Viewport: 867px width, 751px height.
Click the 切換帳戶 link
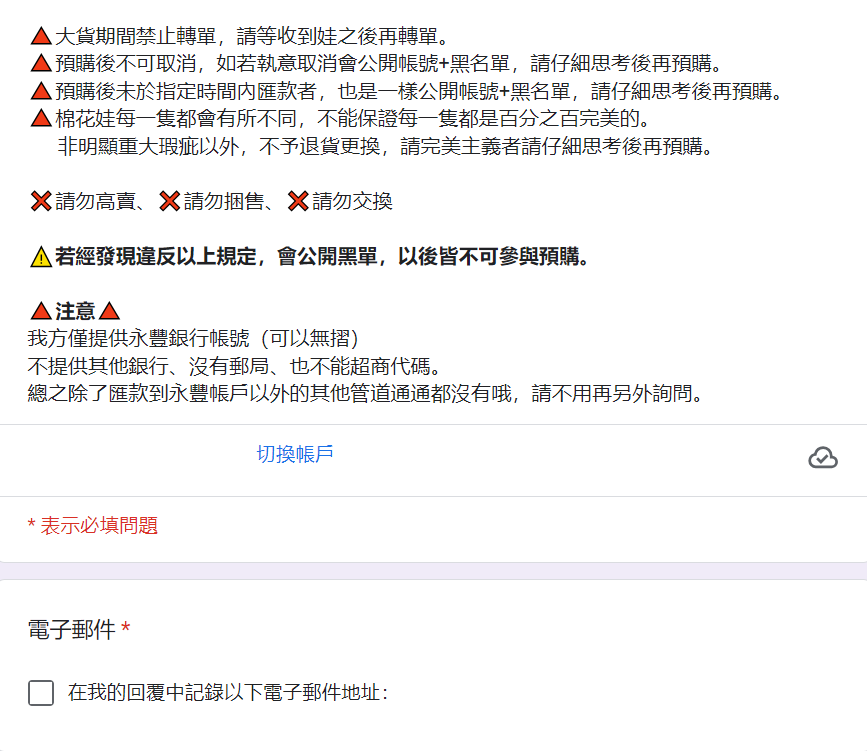click(295, 454)
